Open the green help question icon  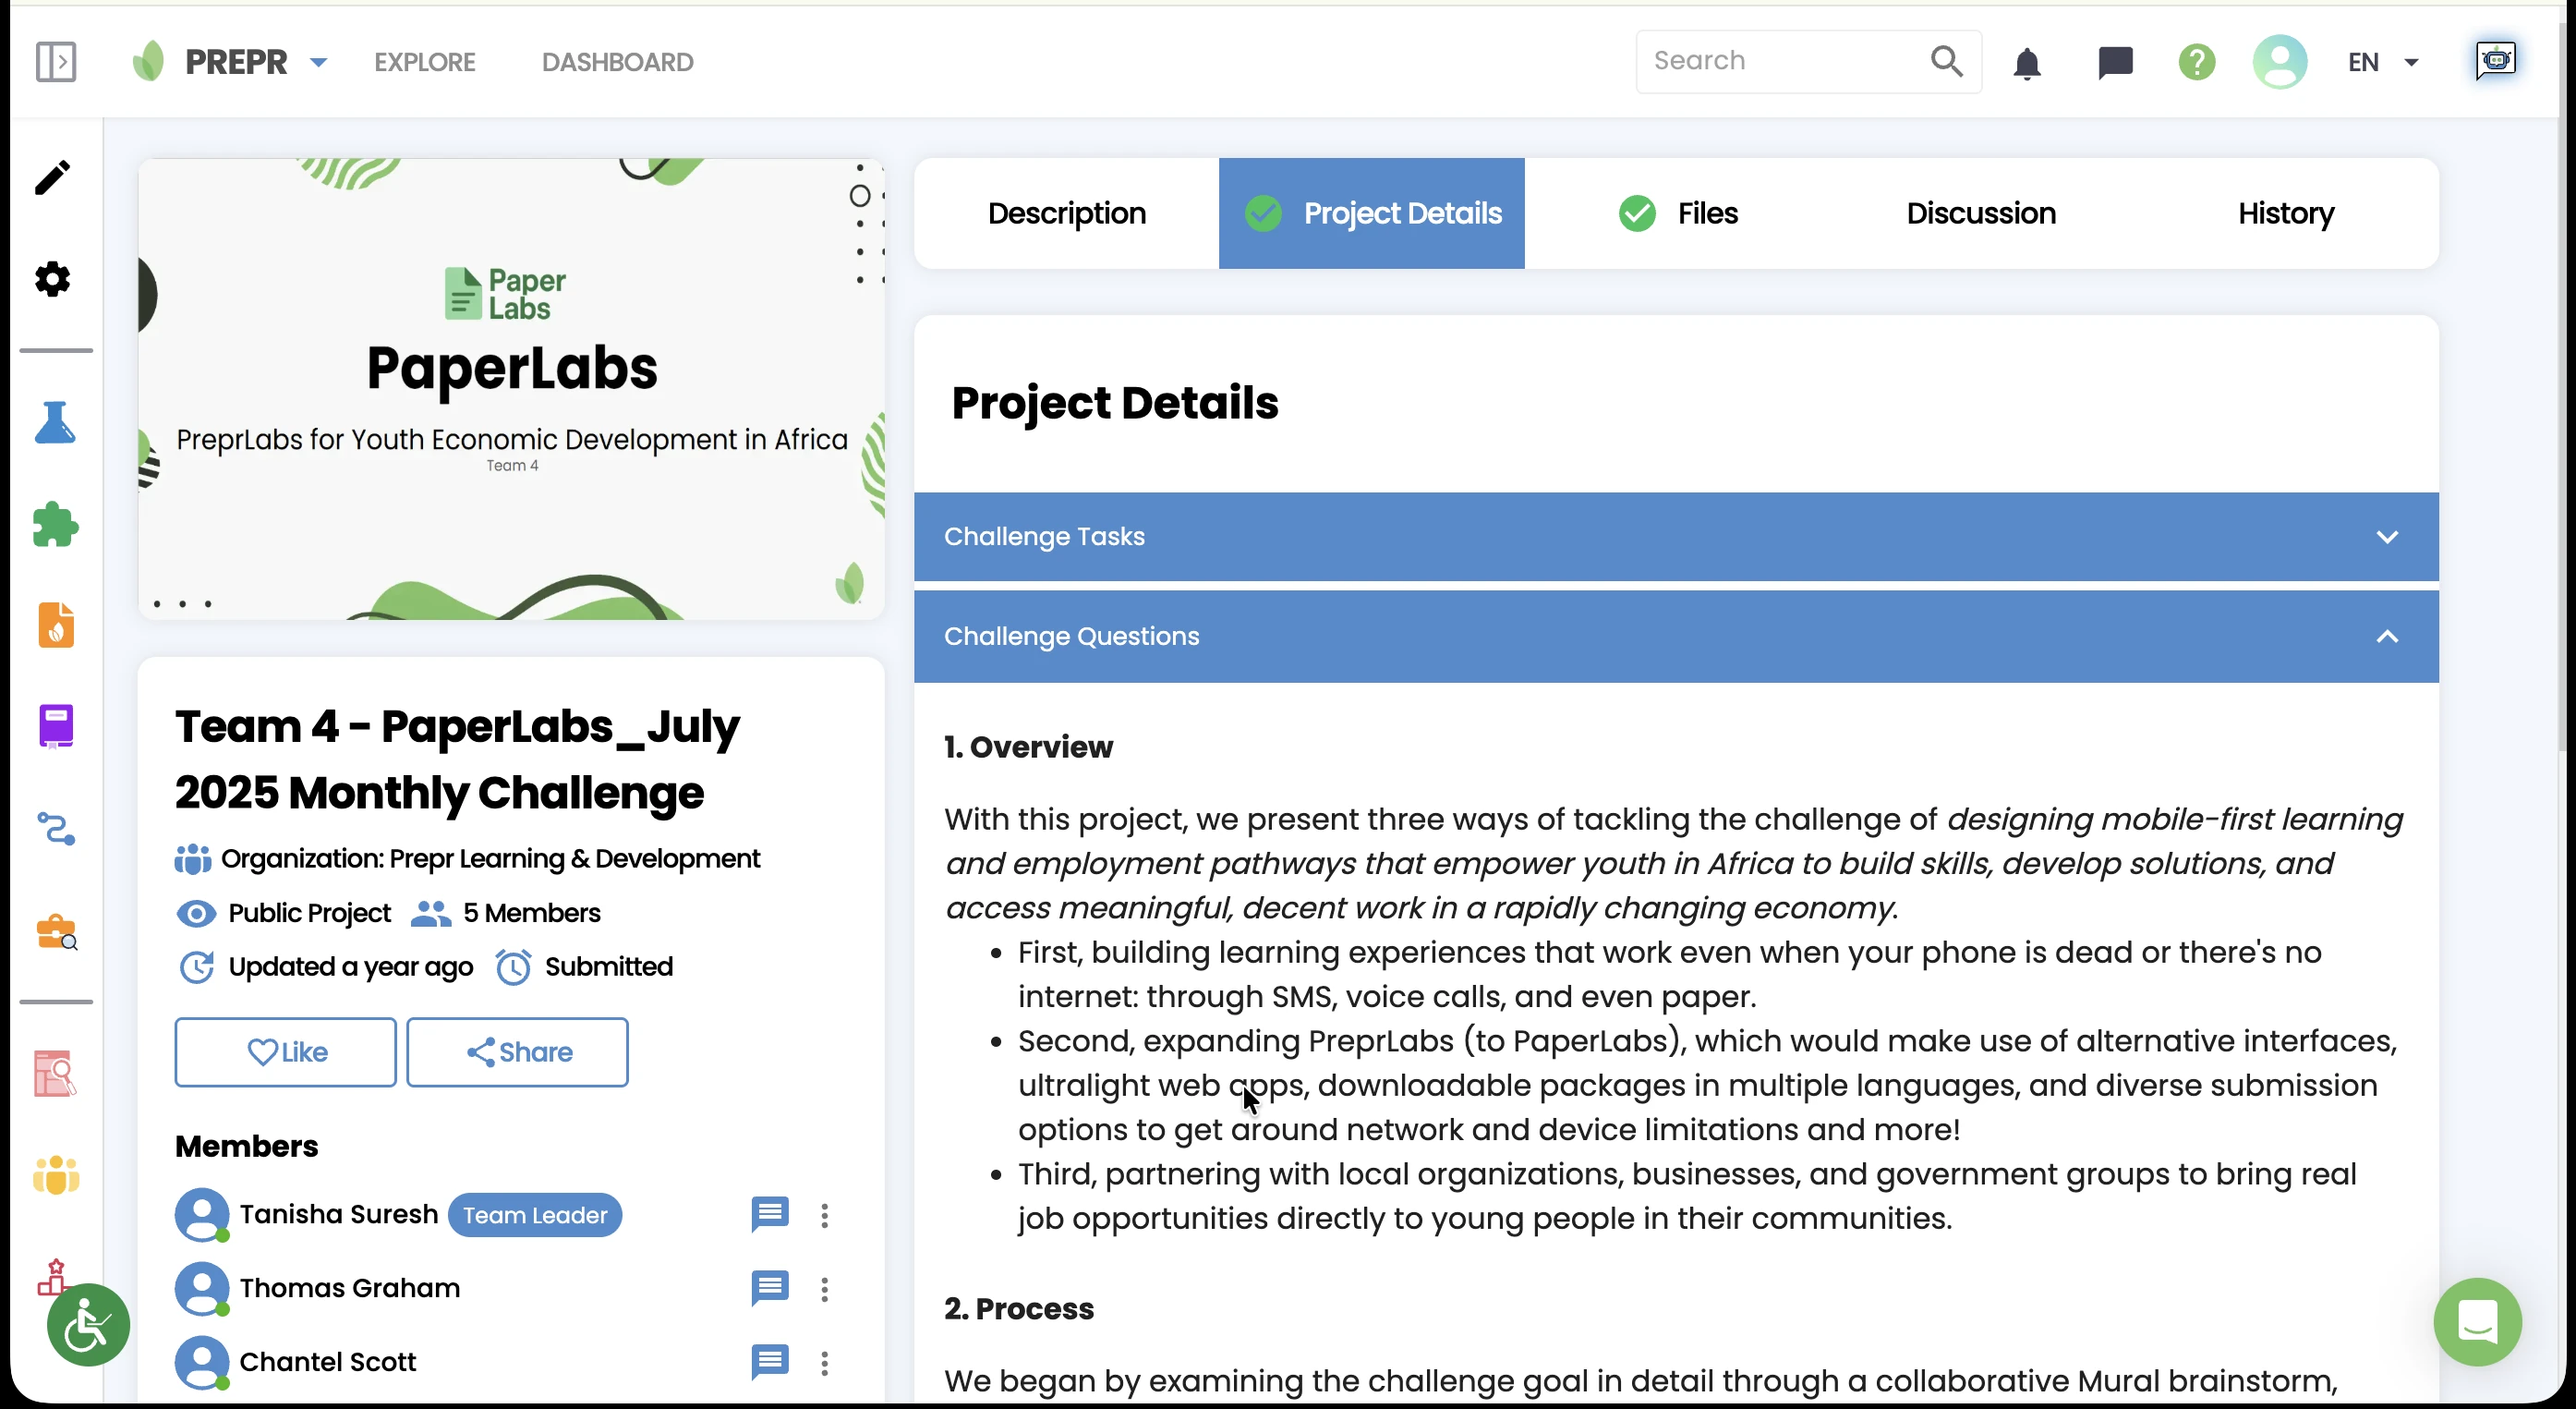tap(2197, 62)
